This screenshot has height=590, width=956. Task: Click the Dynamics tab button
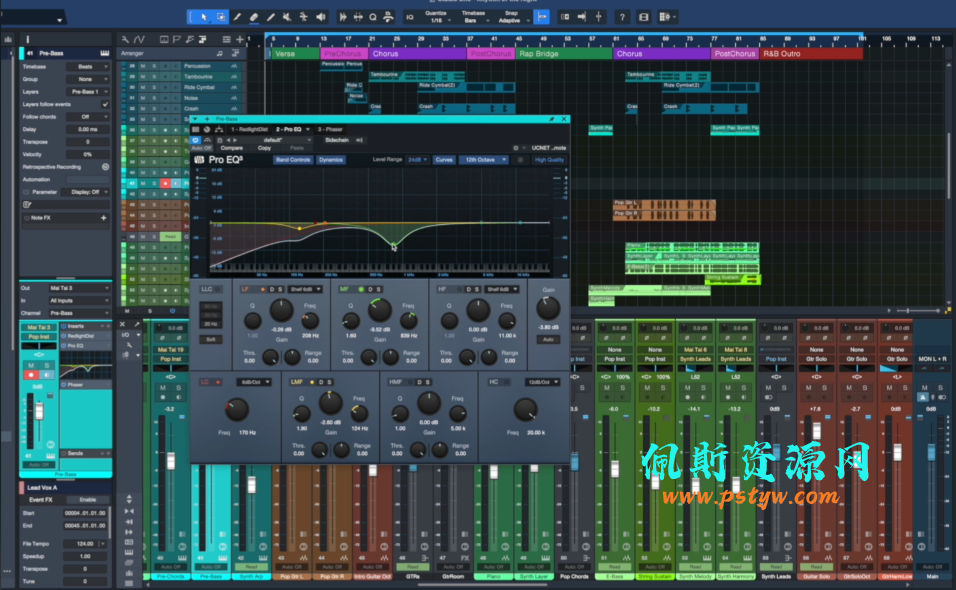[330, 160]
